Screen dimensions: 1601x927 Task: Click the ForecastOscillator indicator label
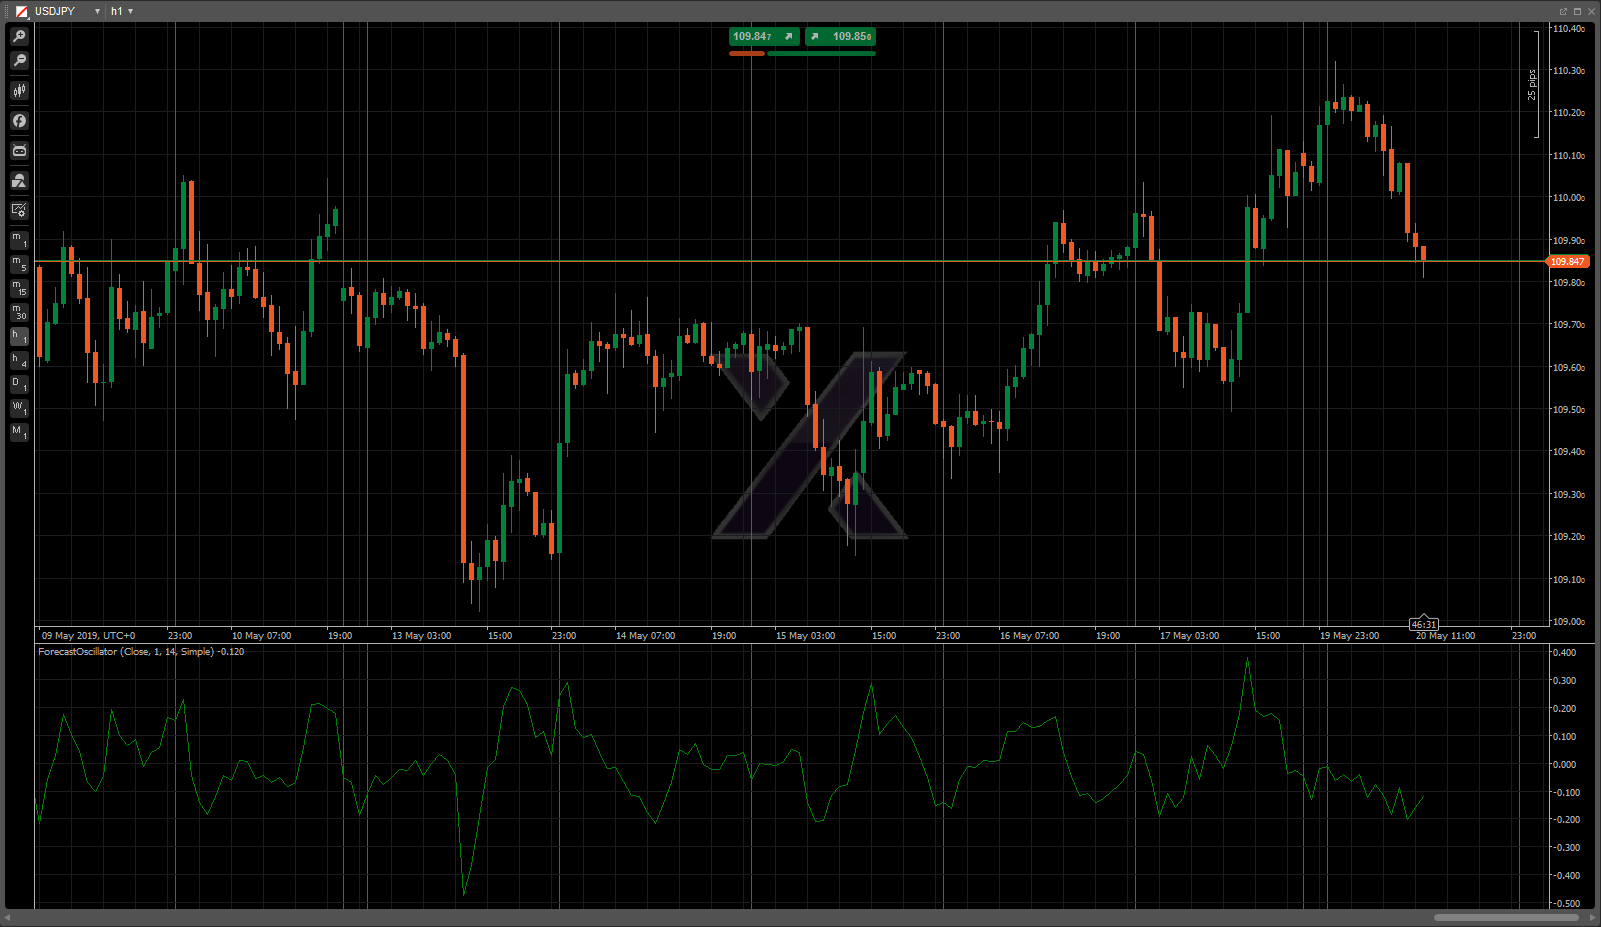pos(140,652)
